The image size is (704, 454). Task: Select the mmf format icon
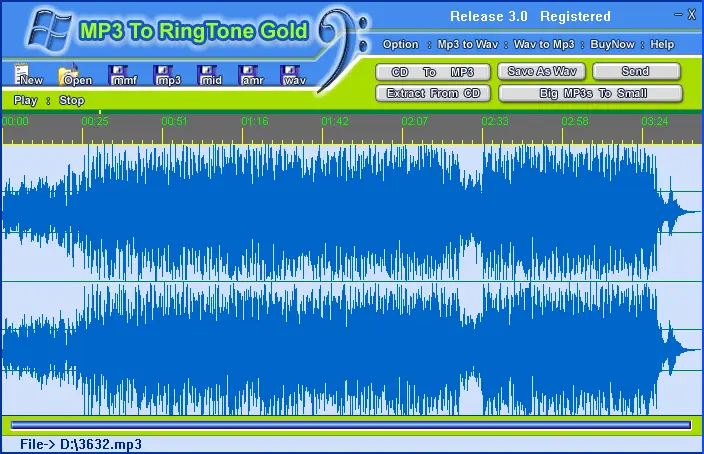tap(123, 75)
